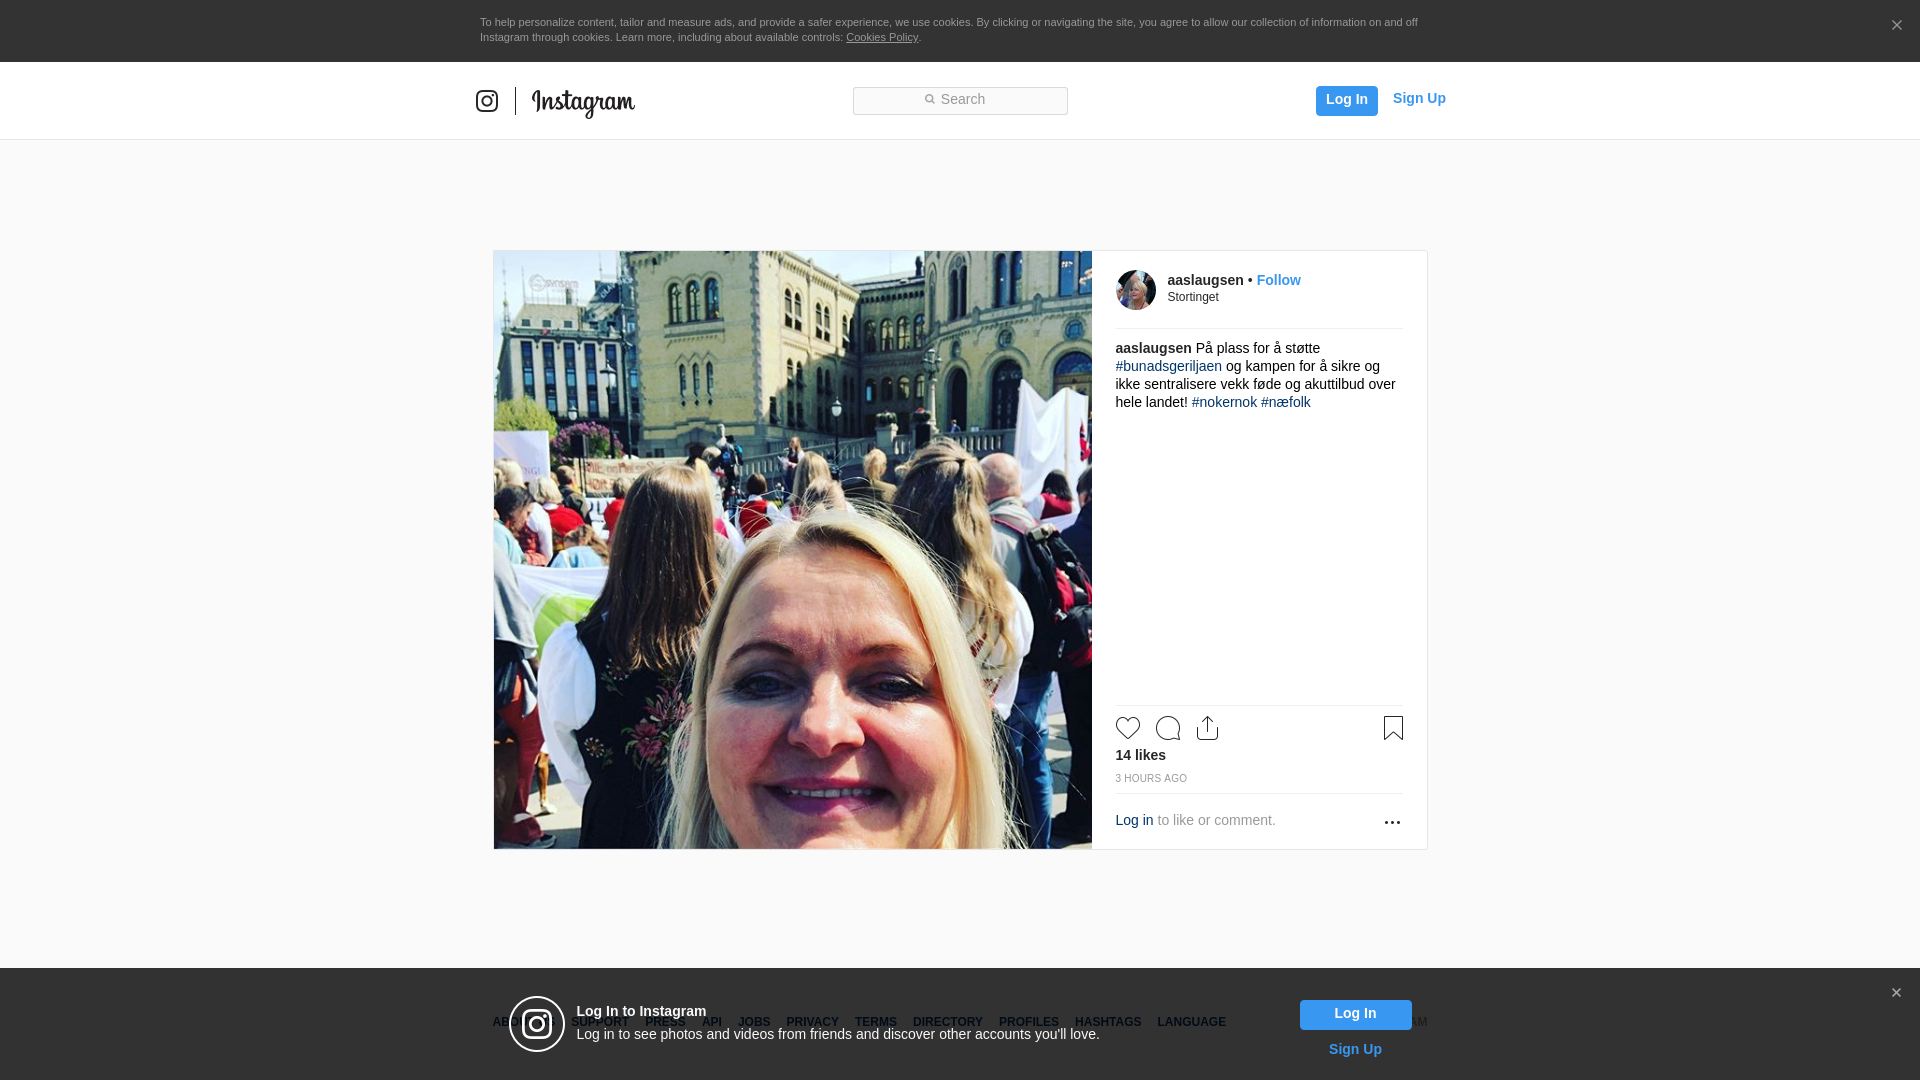Follow the aaslaugsen account
Image resolution: width=1920 pixels, height=1080 pixels.
[x=1278, y=280]
